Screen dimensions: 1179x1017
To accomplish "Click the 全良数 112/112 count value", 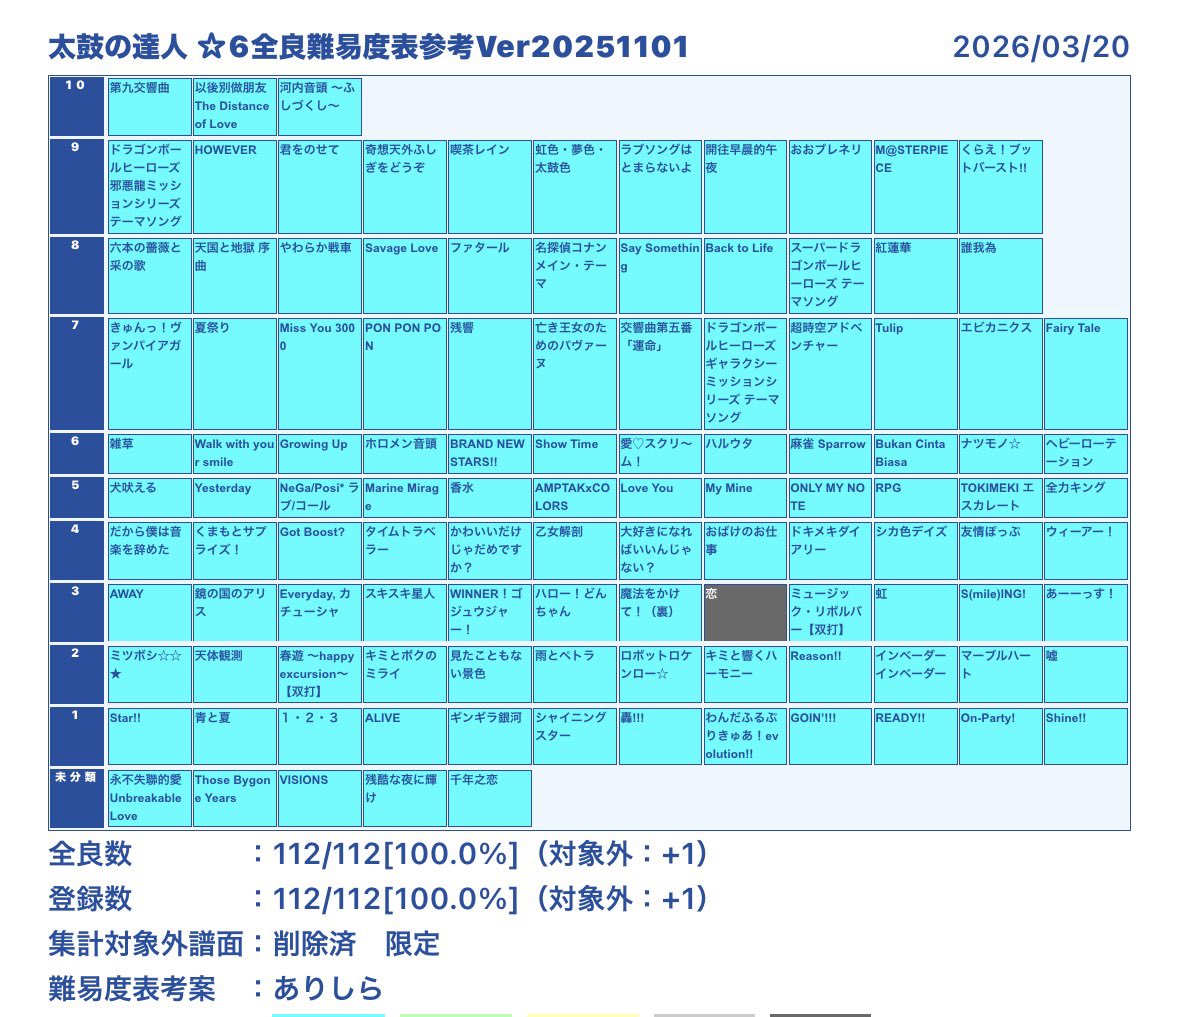I will [x=395, y=854].
